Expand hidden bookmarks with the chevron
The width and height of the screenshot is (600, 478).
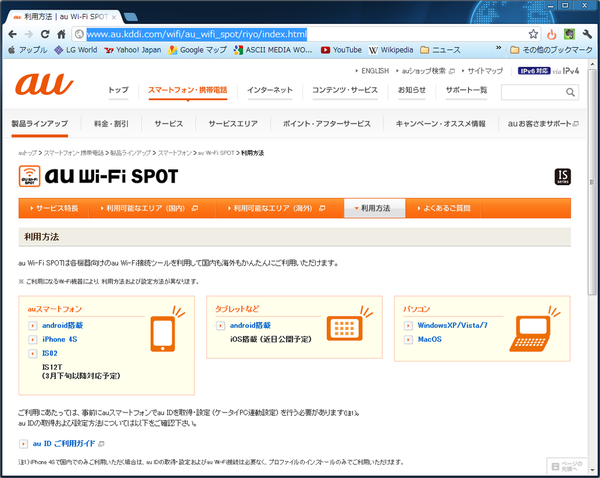coord(498,48)
